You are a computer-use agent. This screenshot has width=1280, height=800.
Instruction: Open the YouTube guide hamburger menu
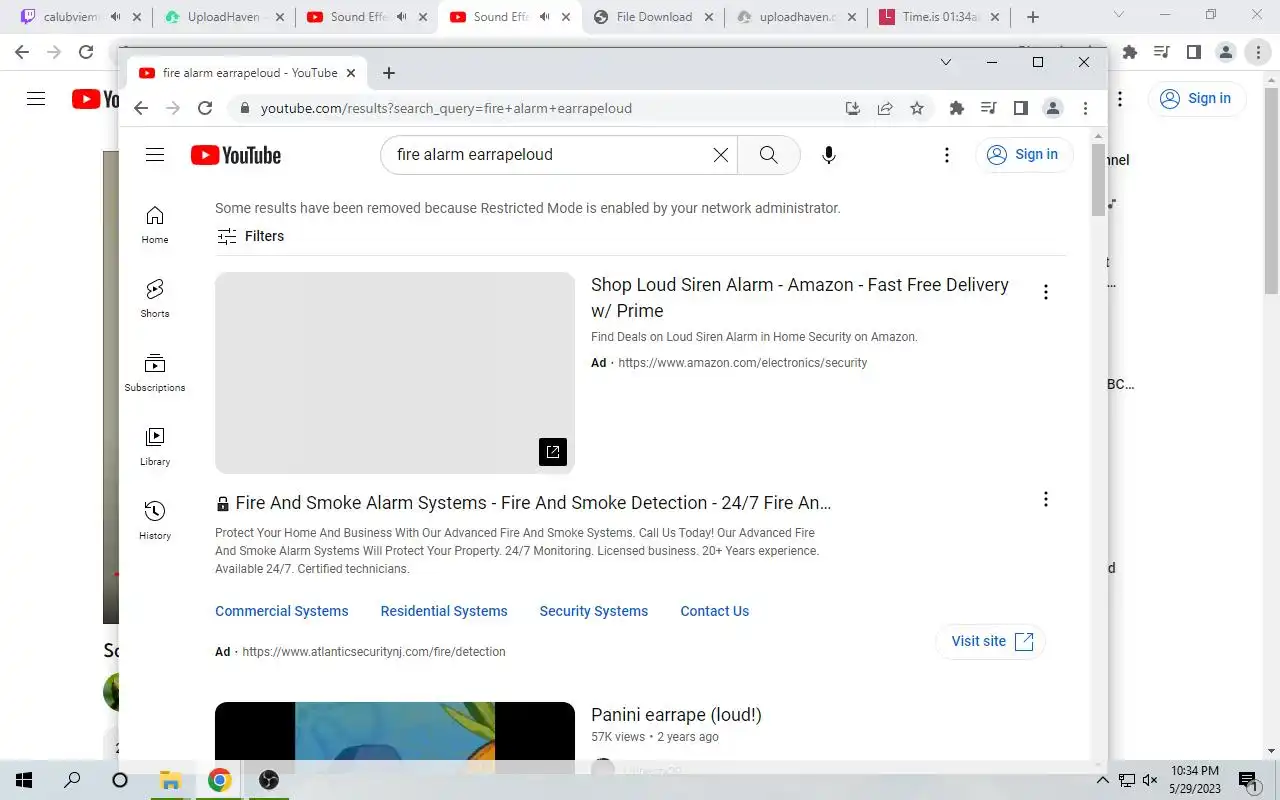tap(154, 155)
